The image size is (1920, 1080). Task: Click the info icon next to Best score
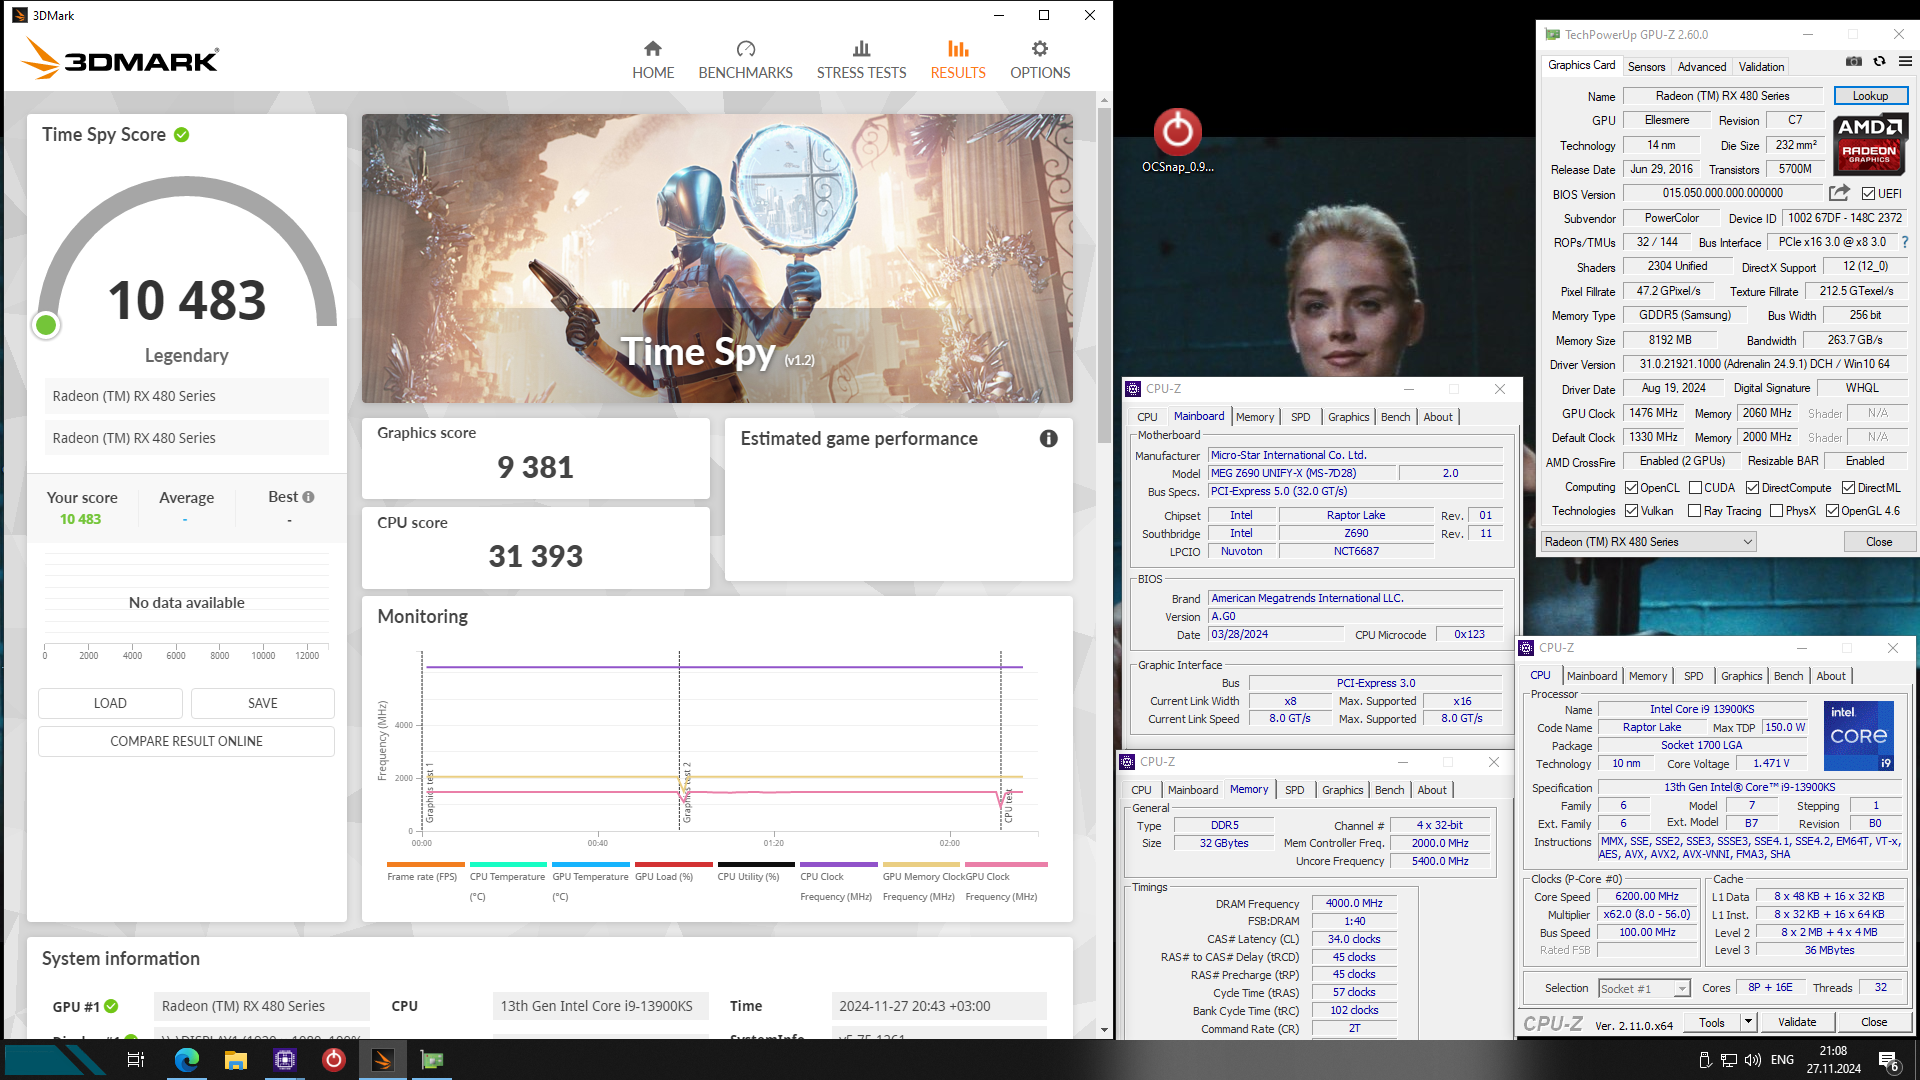pos(308,497)
